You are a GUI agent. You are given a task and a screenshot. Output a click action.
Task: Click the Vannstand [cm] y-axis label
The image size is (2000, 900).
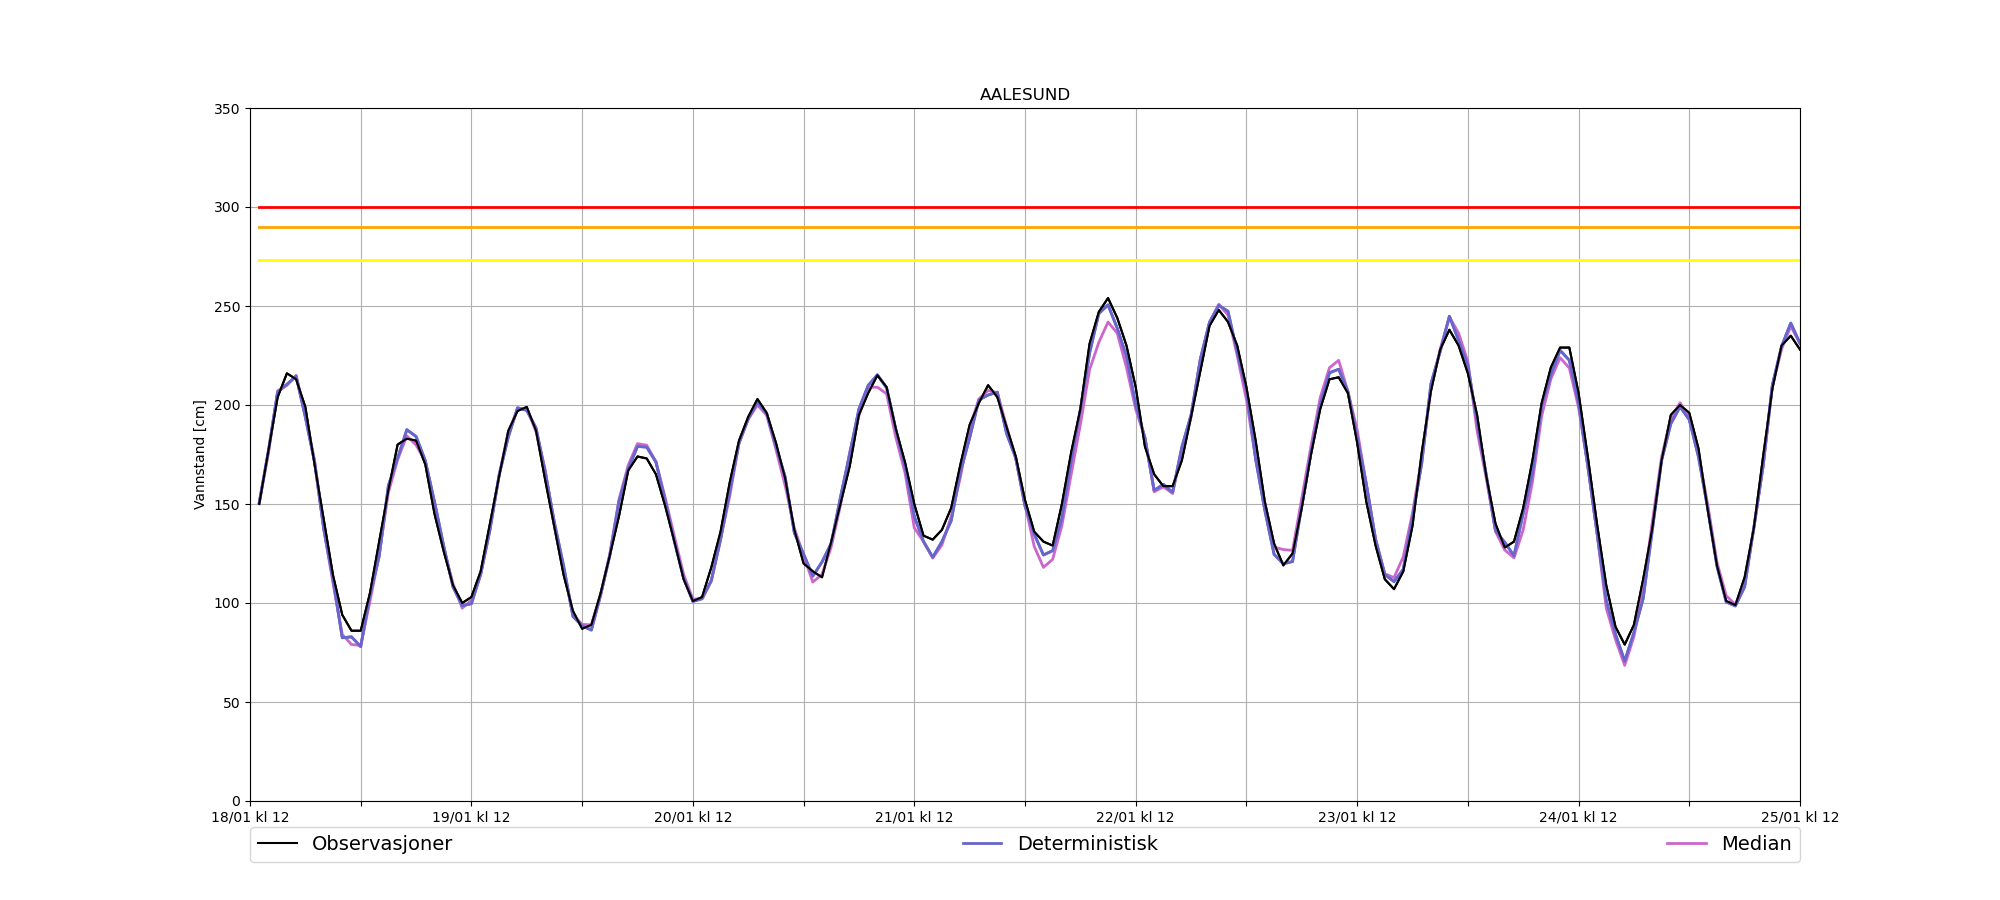tap(200, 455)
